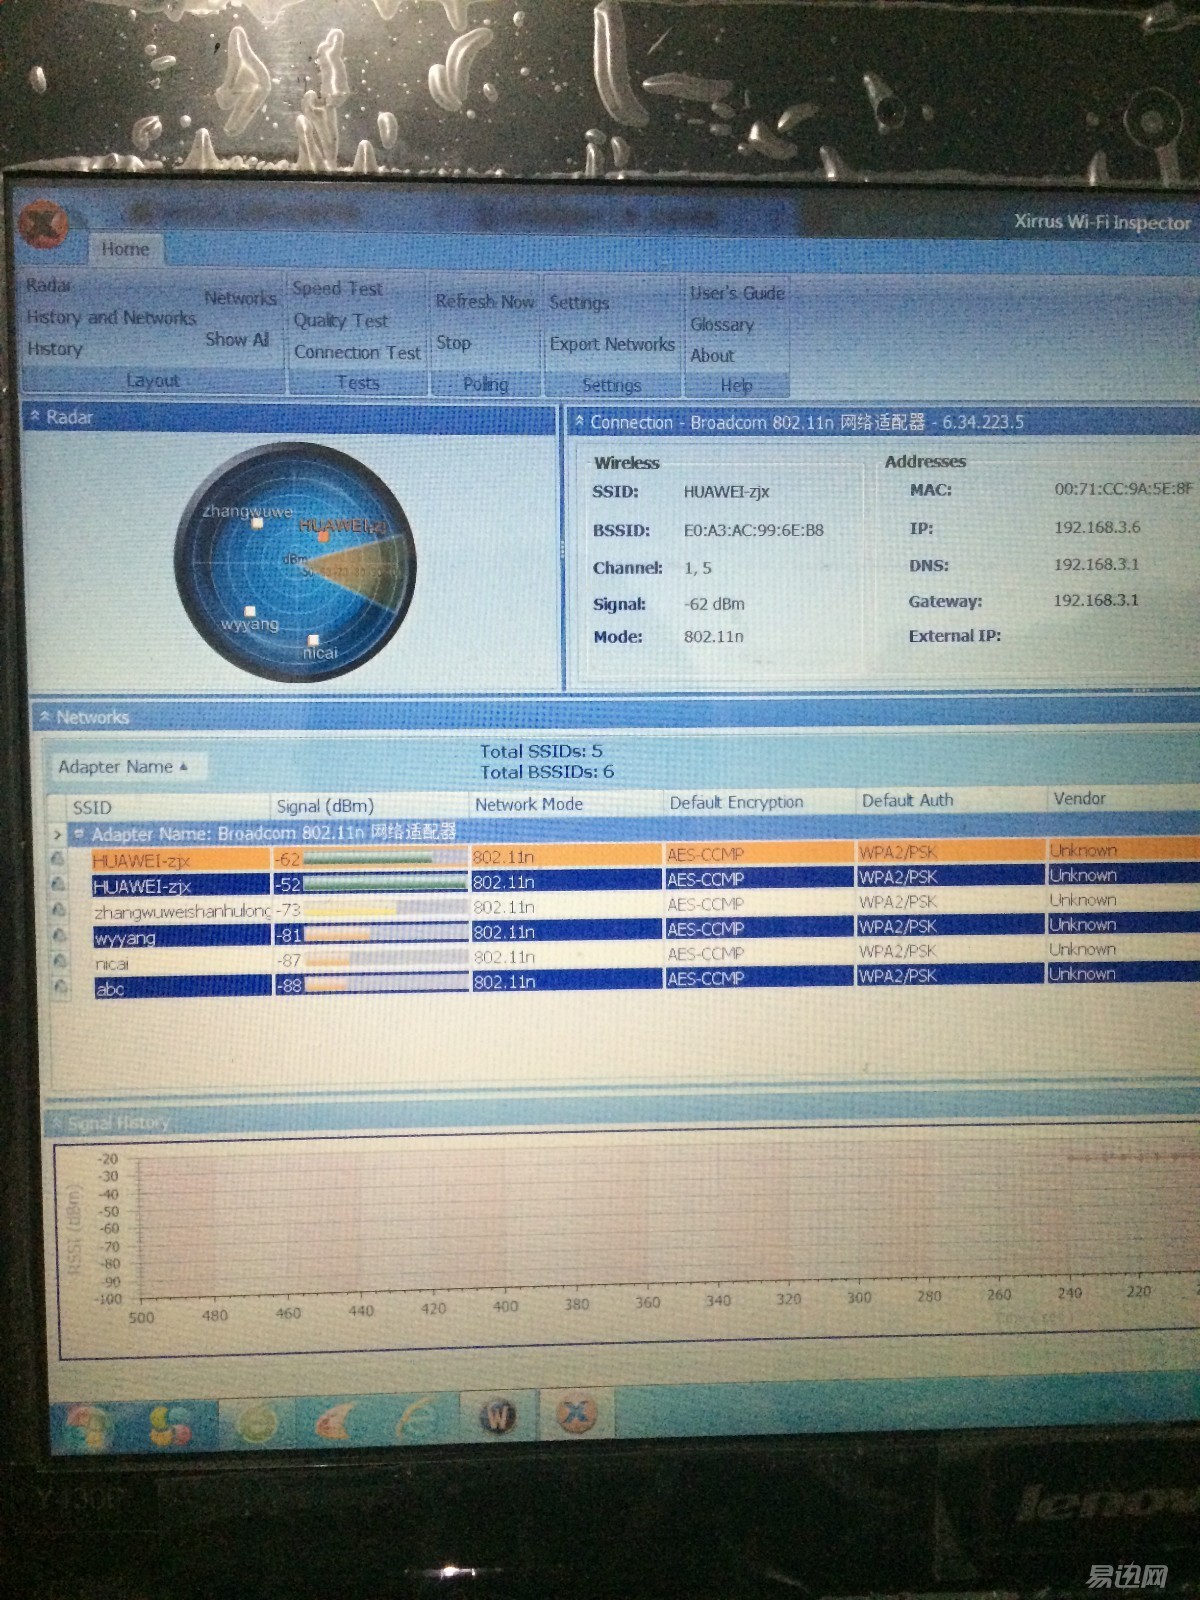
Task: Open Export Networks option
Action: [612, 344]
